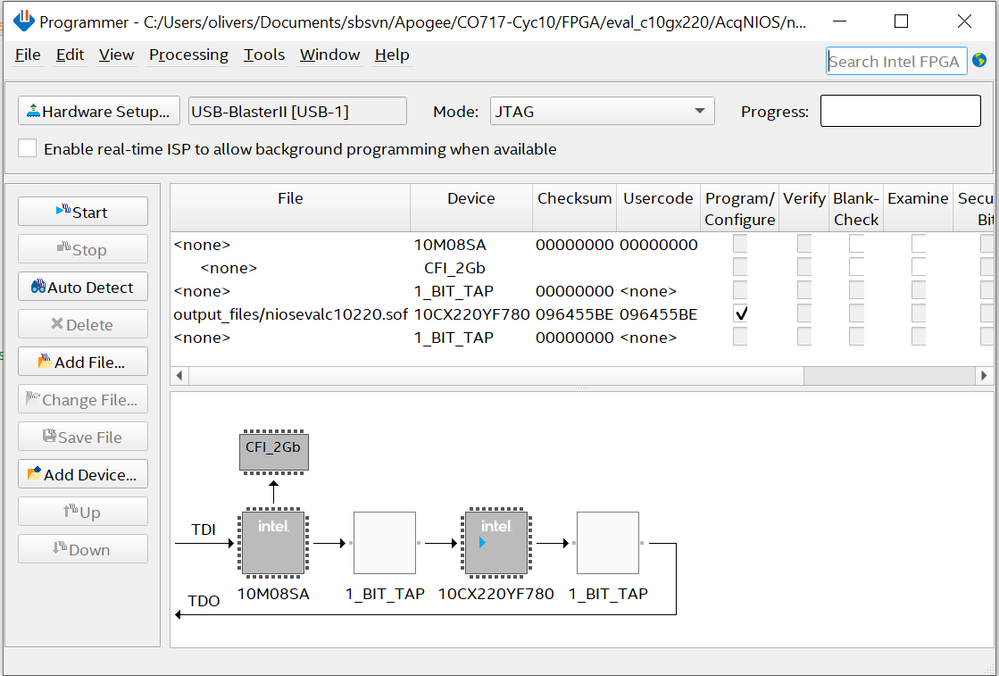Select the 10CX220YF780 chip in chain diagram

pyautogui.click(x=496, y=543)
